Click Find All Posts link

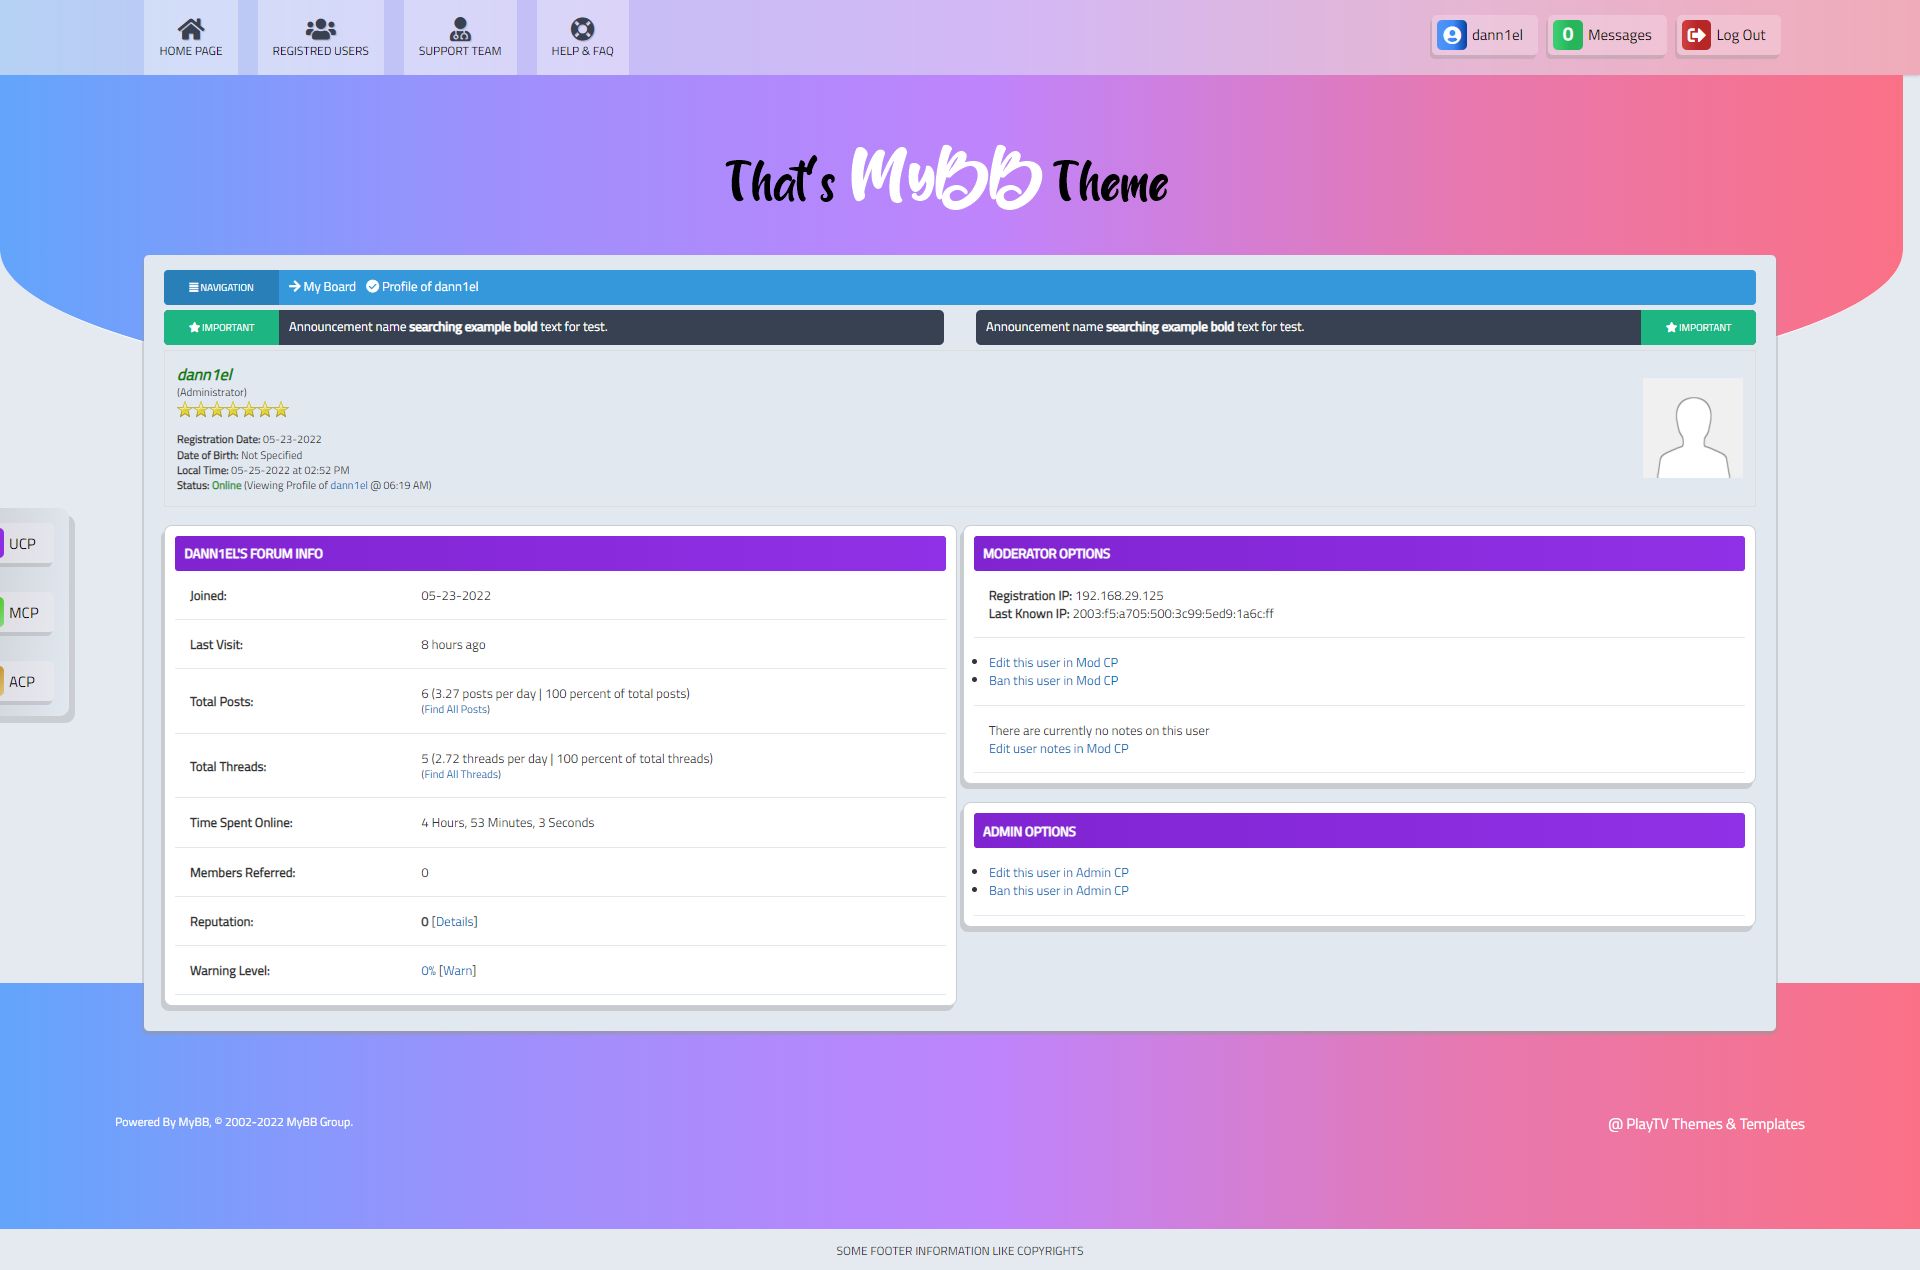point(455,710)
